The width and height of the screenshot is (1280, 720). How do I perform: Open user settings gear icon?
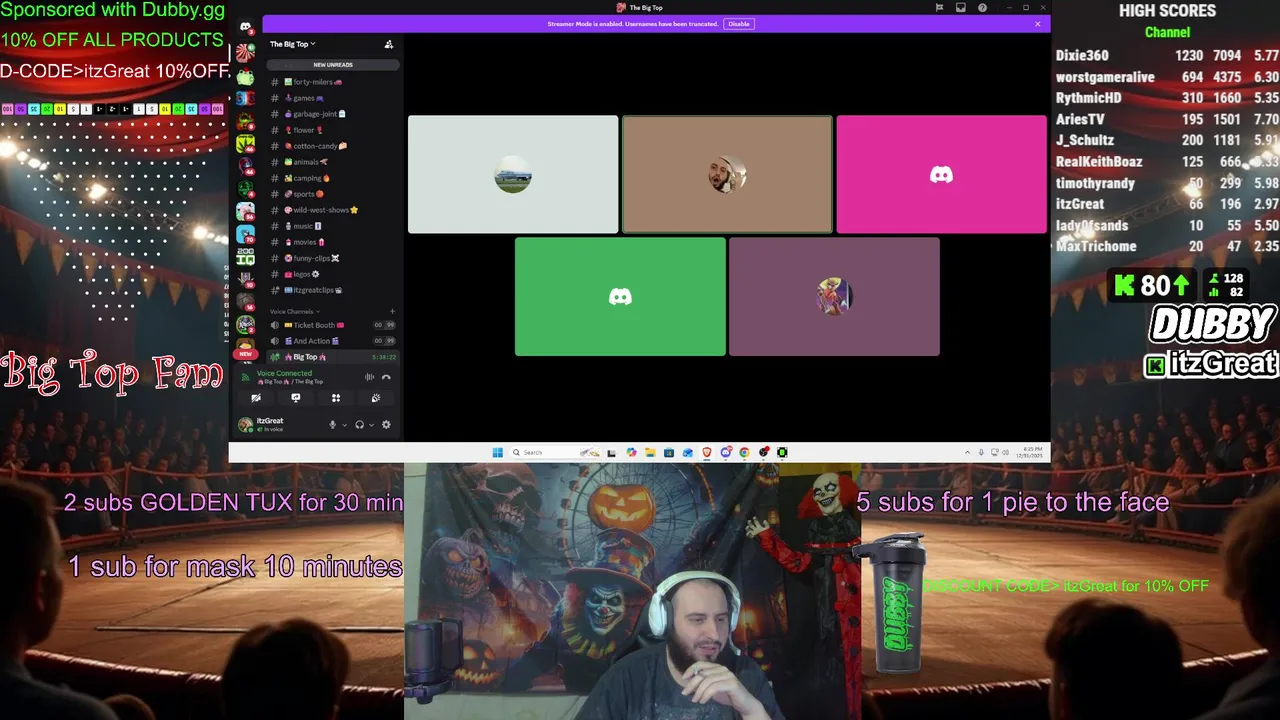[x=386, y=425]
